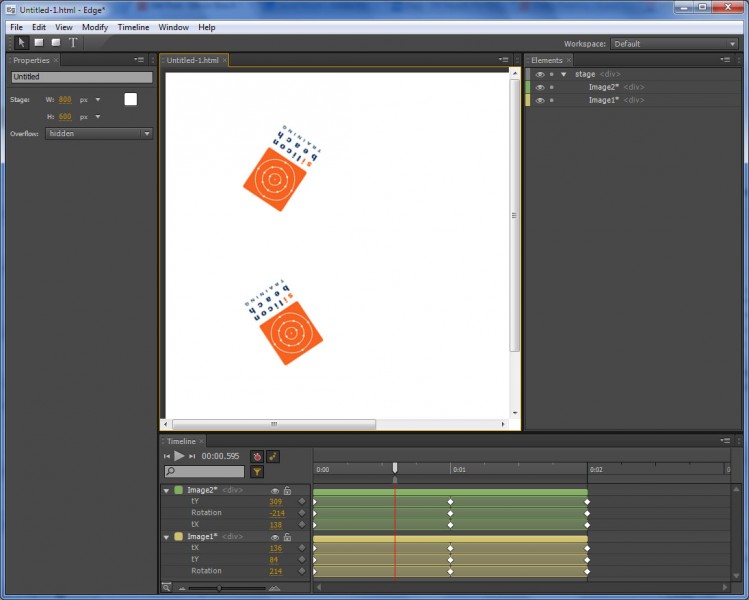
Task: Click the stage width value 800
Action: point(65,99)
